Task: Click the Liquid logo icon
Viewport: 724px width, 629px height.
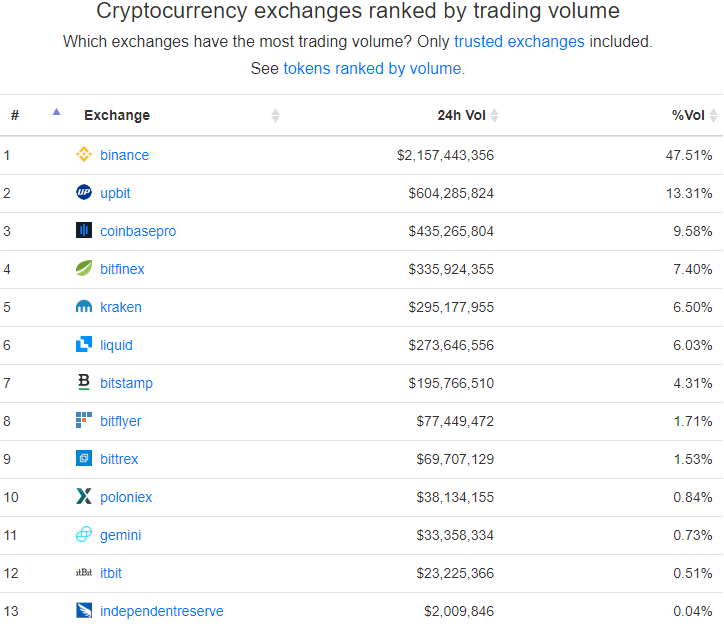Action: pyautogui.click(x=84, y=345)
